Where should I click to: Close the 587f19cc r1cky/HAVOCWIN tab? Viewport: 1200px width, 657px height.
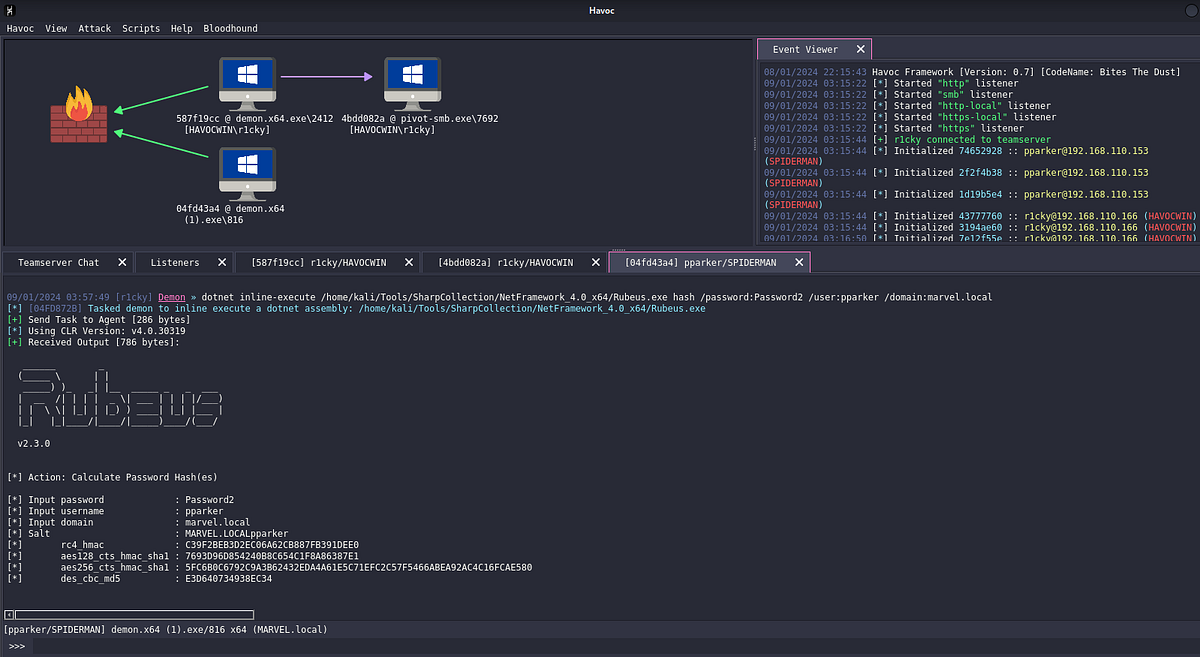coord(407,262)
